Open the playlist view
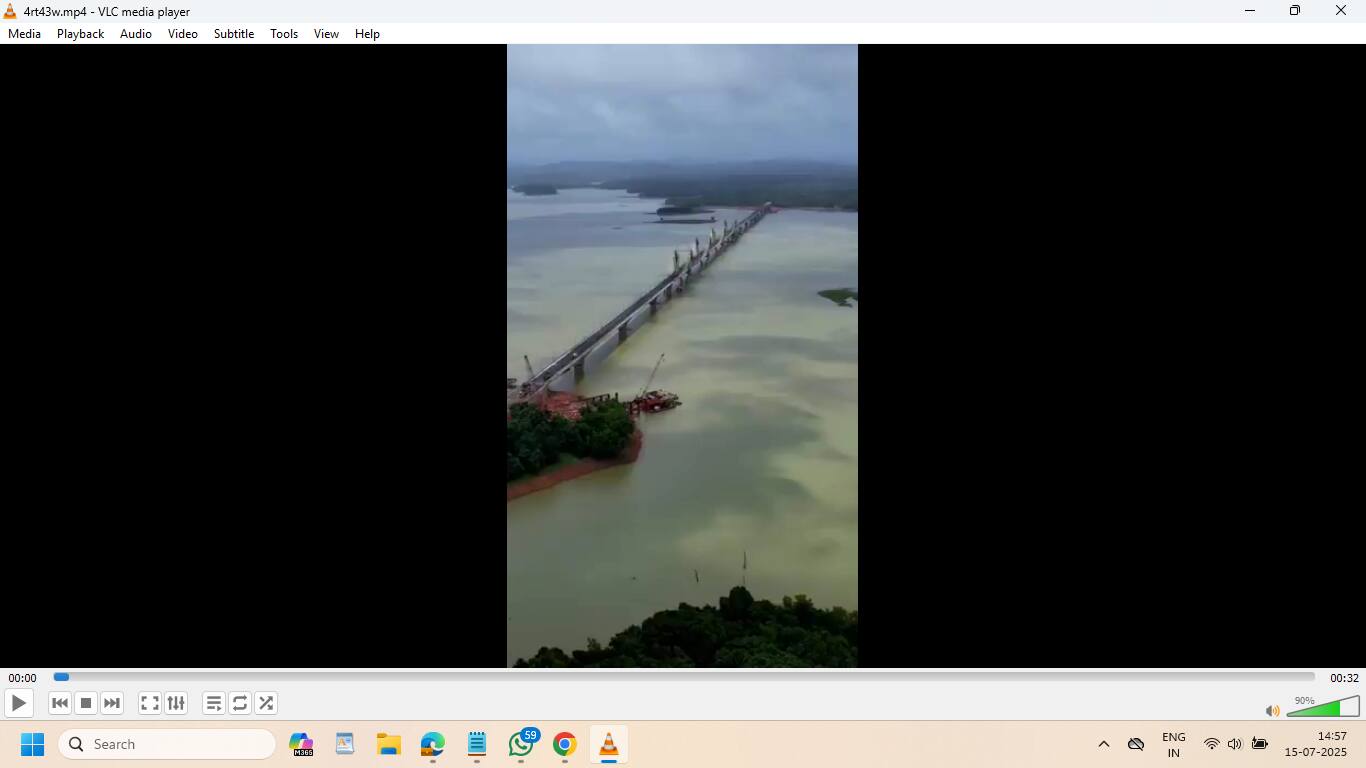This screenshot has height=768, width=1366. (214, 703)
